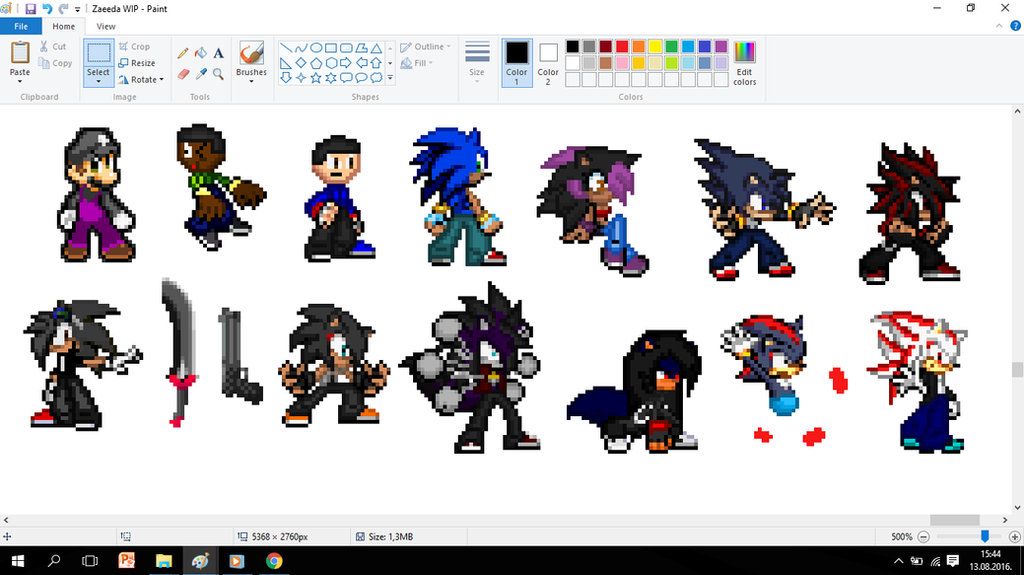The height and width of the screenshot is (575, 1024).
Task: Choose the Curve shape
Action: pos(300,48)
